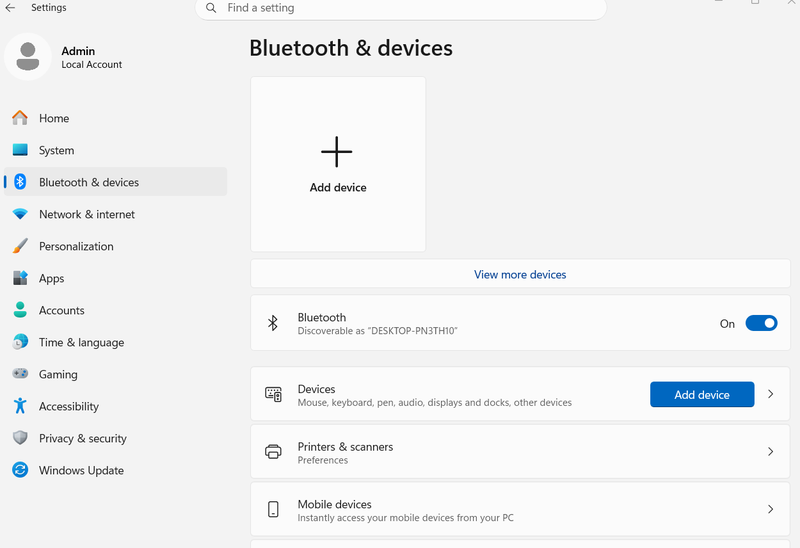Click the Accessibility figure icon
Image resolution: width=800 pixels, height=548 pixels.
pyautogui.click(x=20, y=406)
